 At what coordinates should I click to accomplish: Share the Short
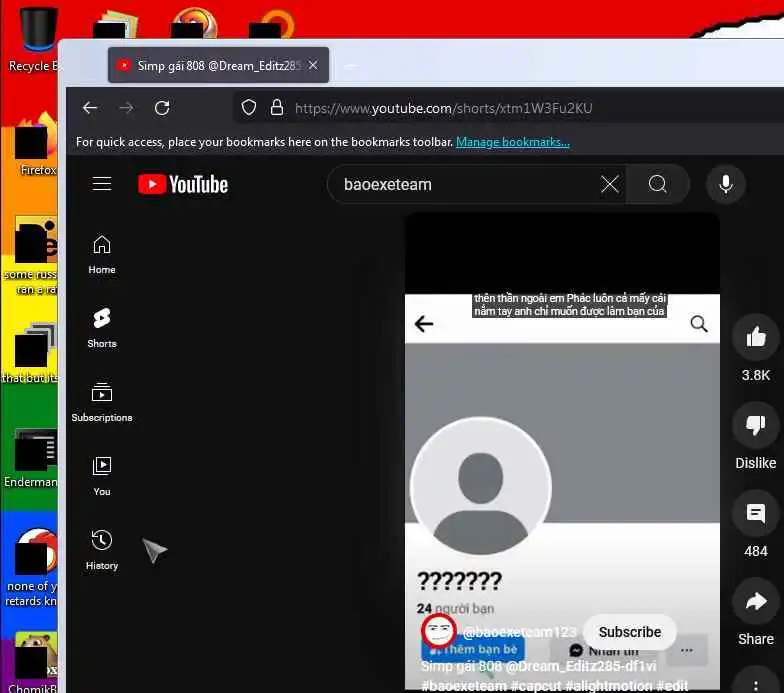(x=756, y=602)
